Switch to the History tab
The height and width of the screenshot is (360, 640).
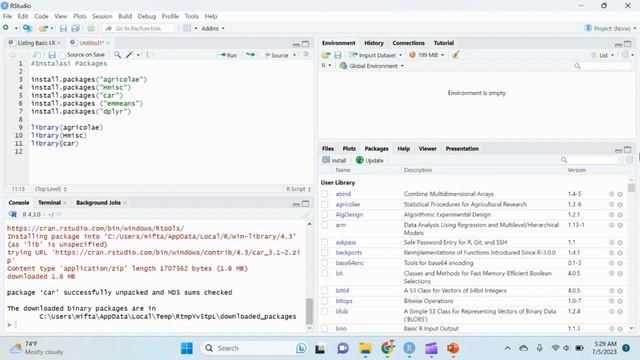point(374,43)
